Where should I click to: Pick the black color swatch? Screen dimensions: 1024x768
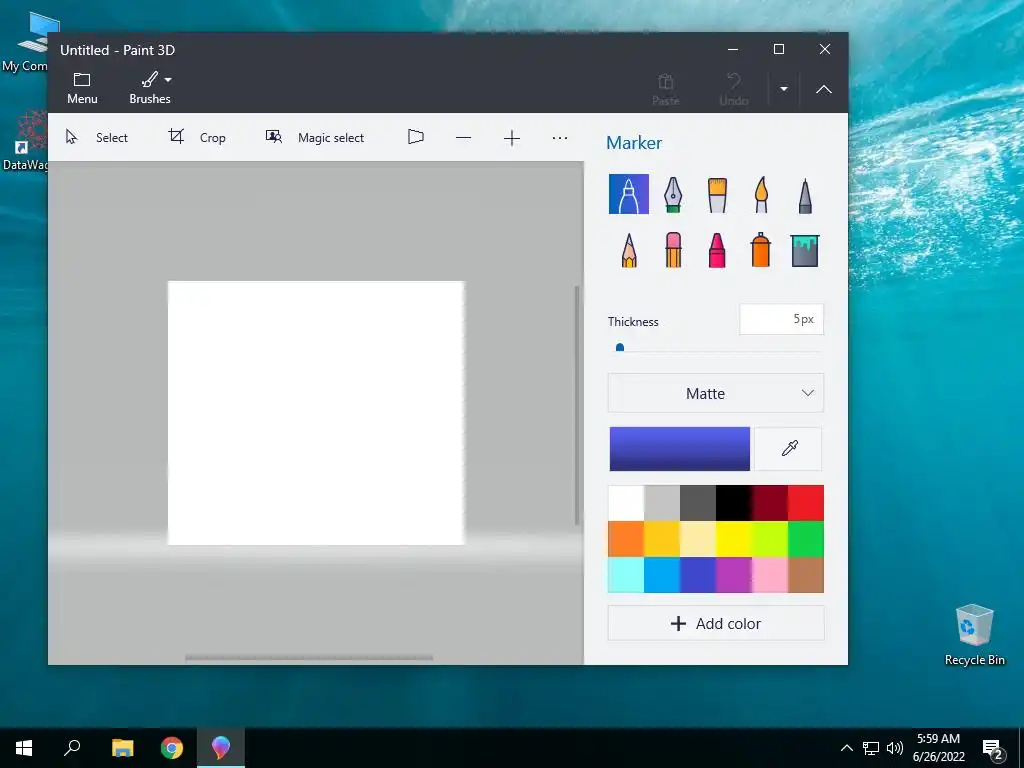[733, 503]
